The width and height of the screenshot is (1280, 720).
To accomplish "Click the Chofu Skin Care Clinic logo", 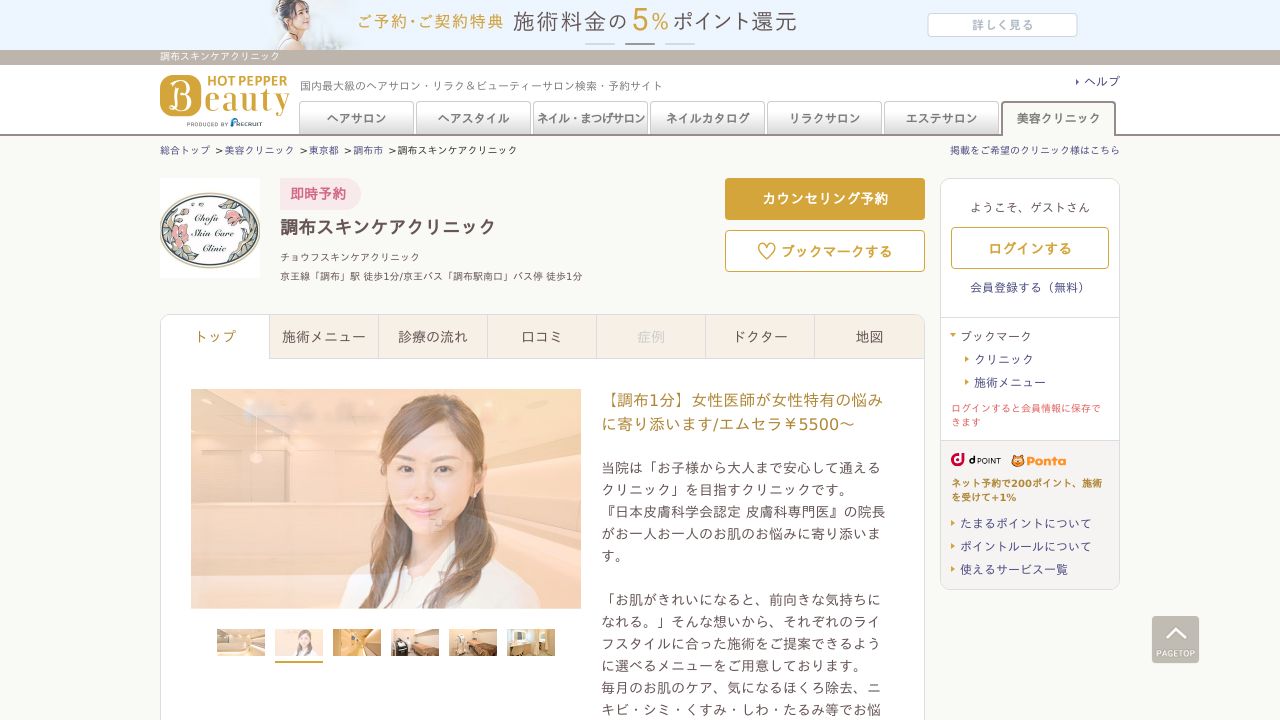I will pyautogui.click(x=210, y=228).
